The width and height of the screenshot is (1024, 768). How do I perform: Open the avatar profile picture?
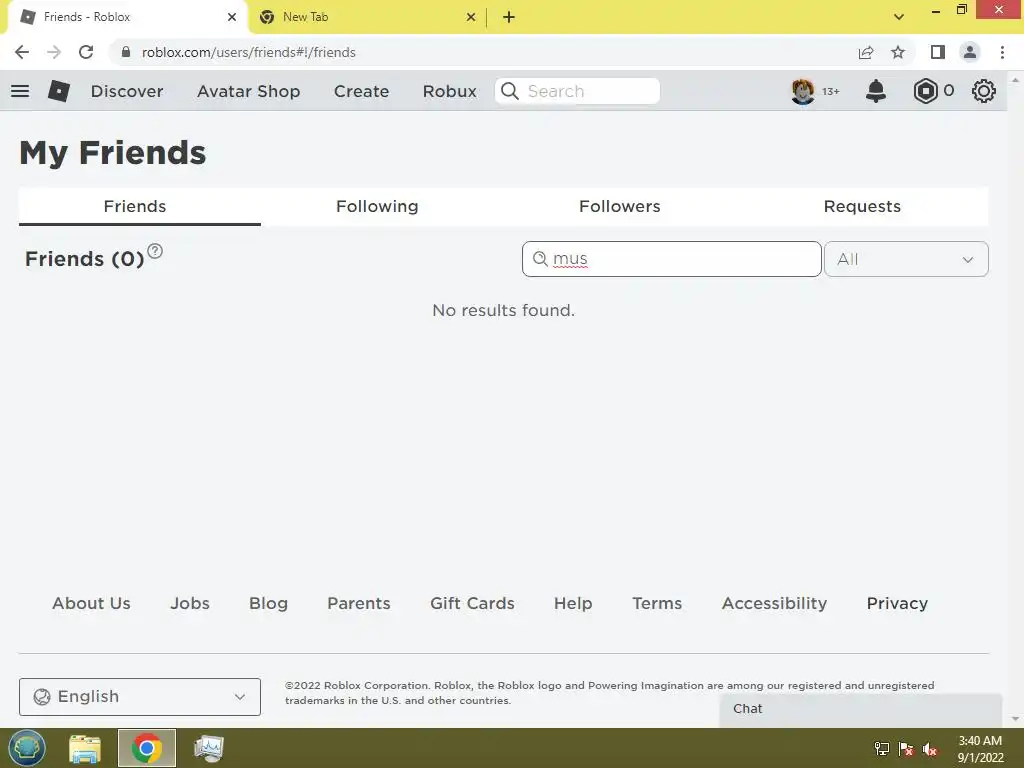coord(803,91)
